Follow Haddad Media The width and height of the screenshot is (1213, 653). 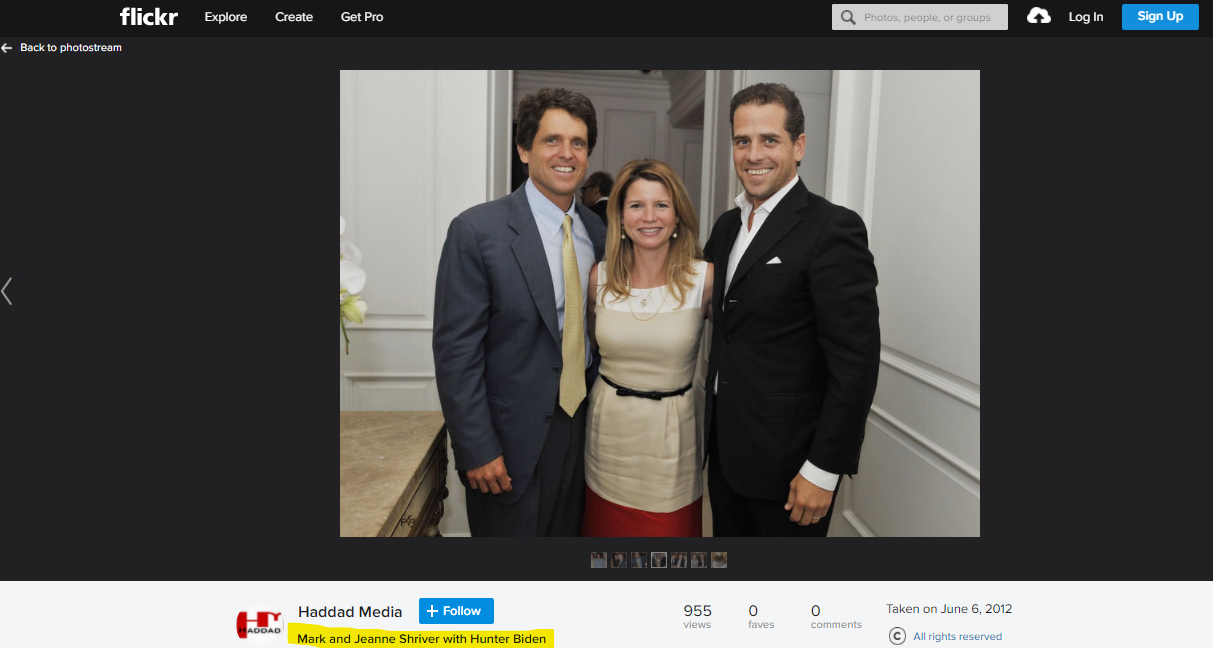pyautogui.click(x=456, y=611)
